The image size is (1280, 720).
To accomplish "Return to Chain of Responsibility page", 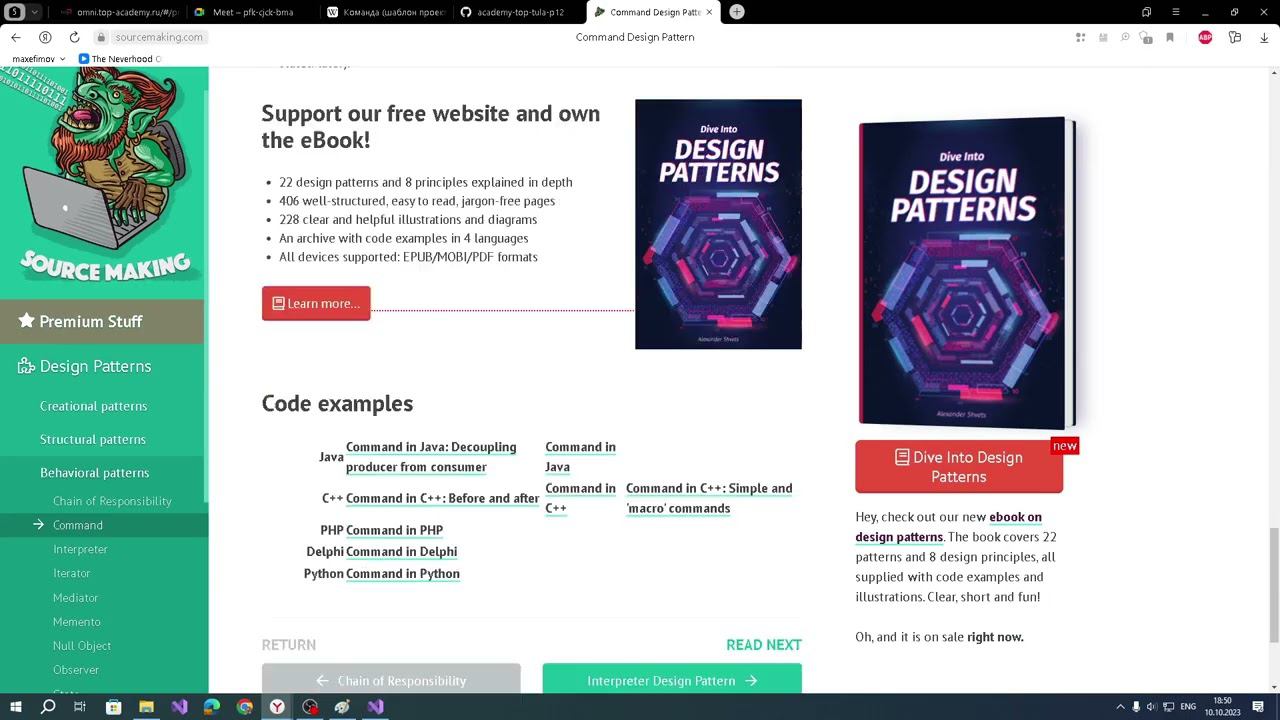I will [391, 680].
